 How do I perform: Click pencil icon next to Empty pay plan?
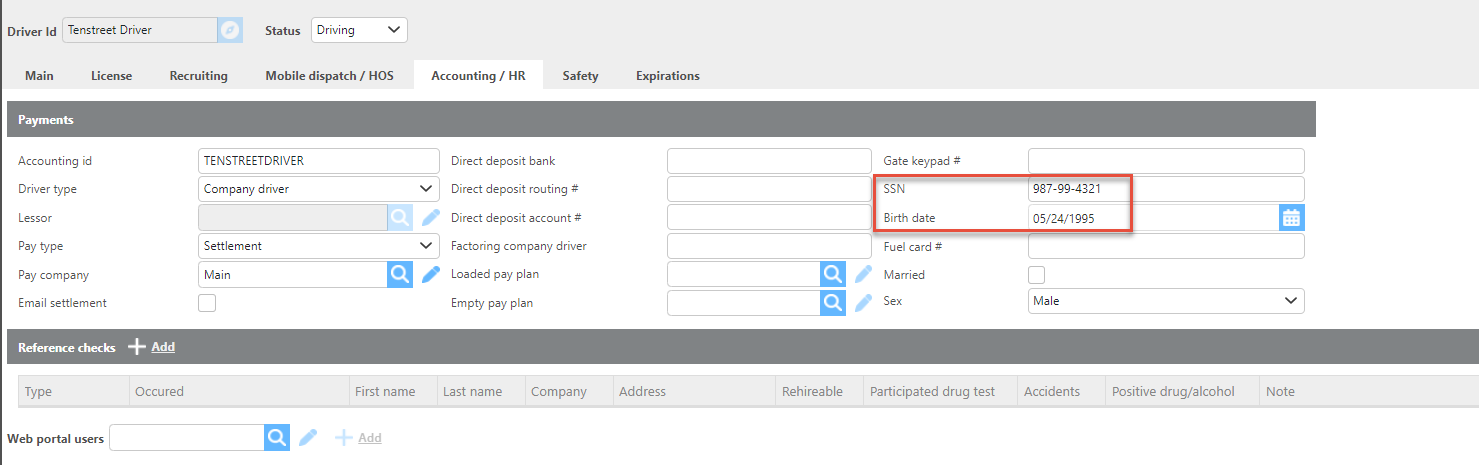coord(863,302)
